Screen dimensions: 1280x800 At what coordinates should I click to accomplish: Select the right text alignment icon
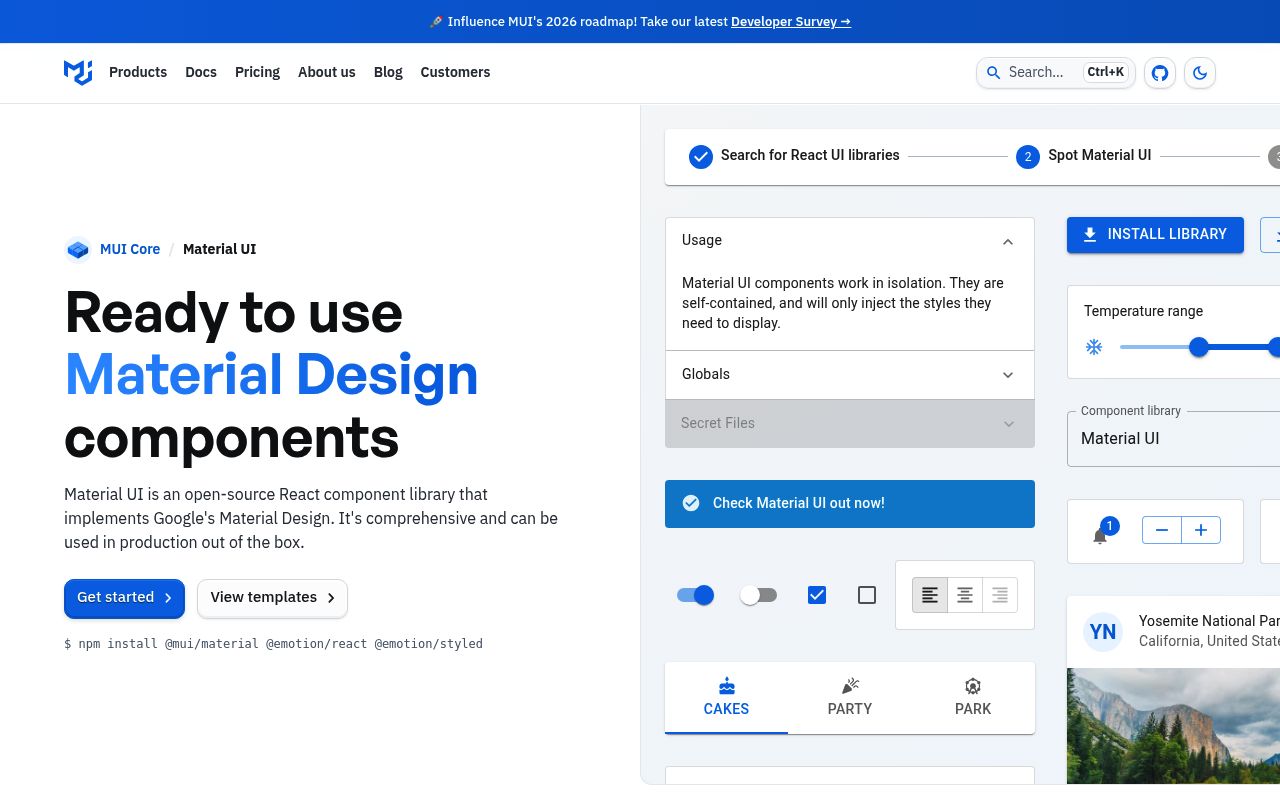[x=1000, y=594]
